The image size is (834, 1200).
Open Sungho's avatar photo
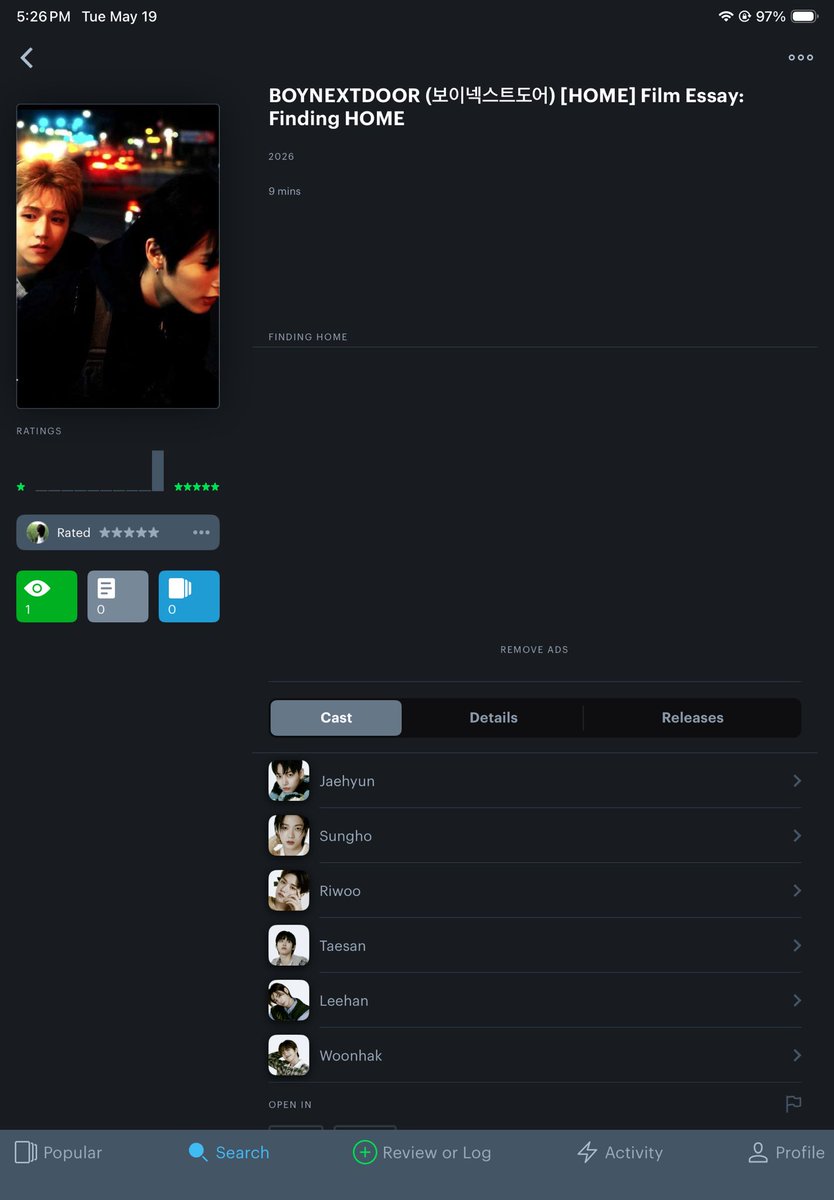point(289,836)
